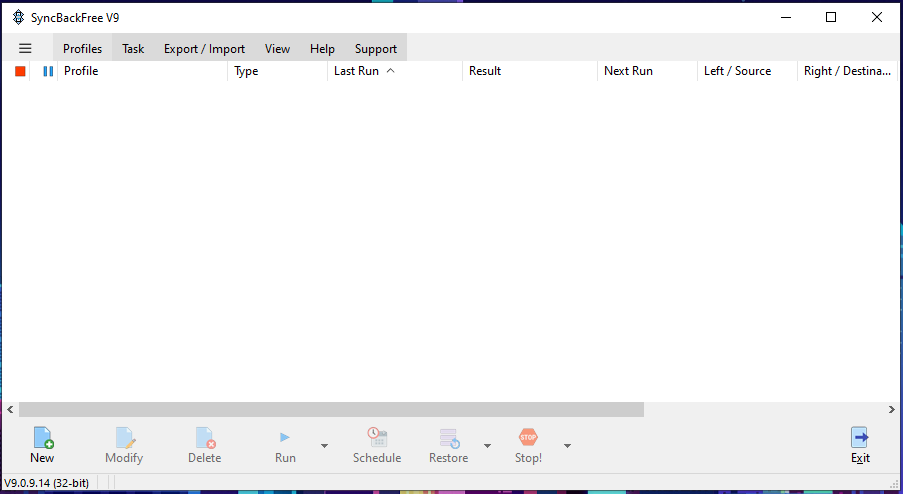The height and width of the screenshot is (494, 903).
Task: Open the Profiles menu
Action: [82, 48]
